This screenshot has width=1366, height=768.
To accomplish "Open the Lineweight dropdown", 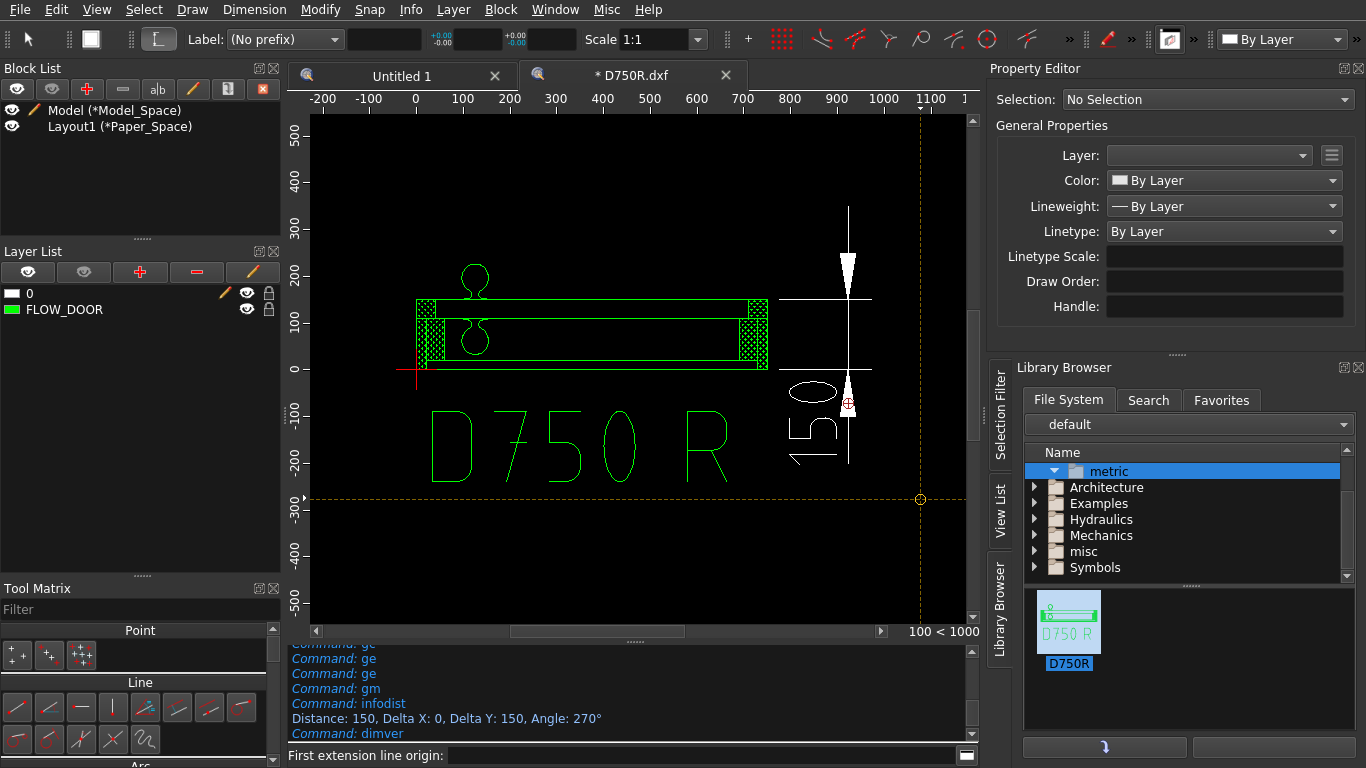I will 1225,206.
